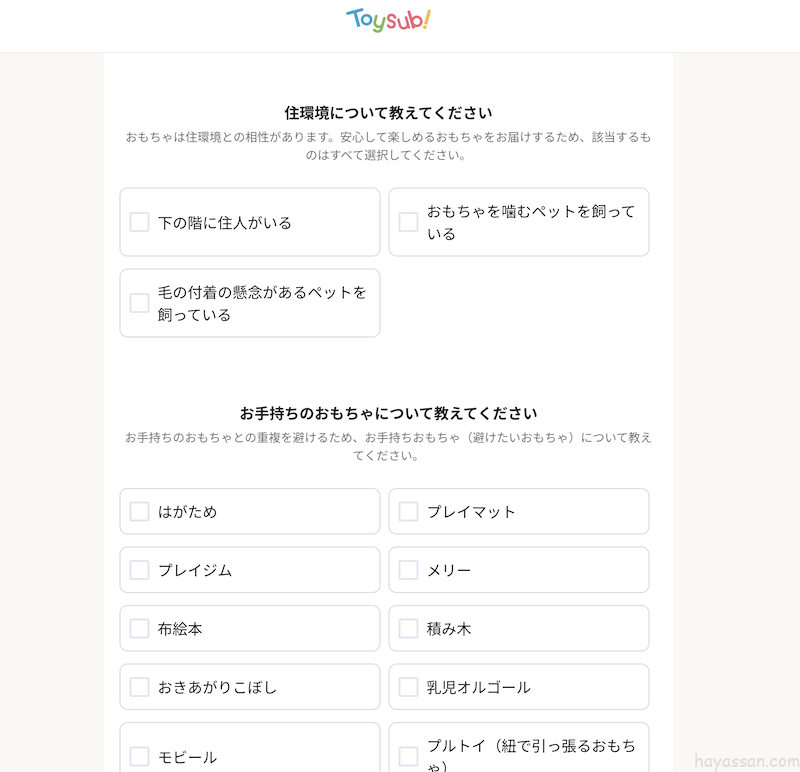Screen dimensions: 800x772
Task: Tick the 'プレイジム' checkbox
Action: click(140, 570)
